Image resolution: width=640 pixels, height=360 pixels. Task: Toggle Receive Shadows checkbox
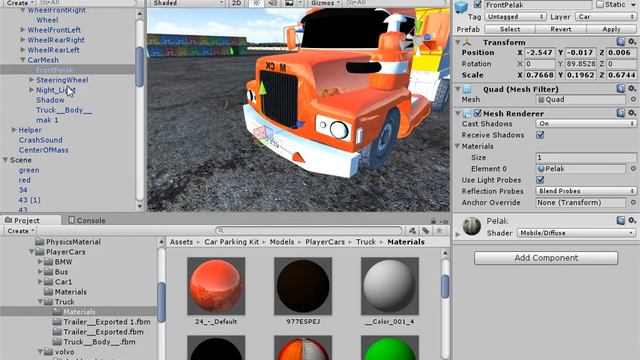[540, 135]
